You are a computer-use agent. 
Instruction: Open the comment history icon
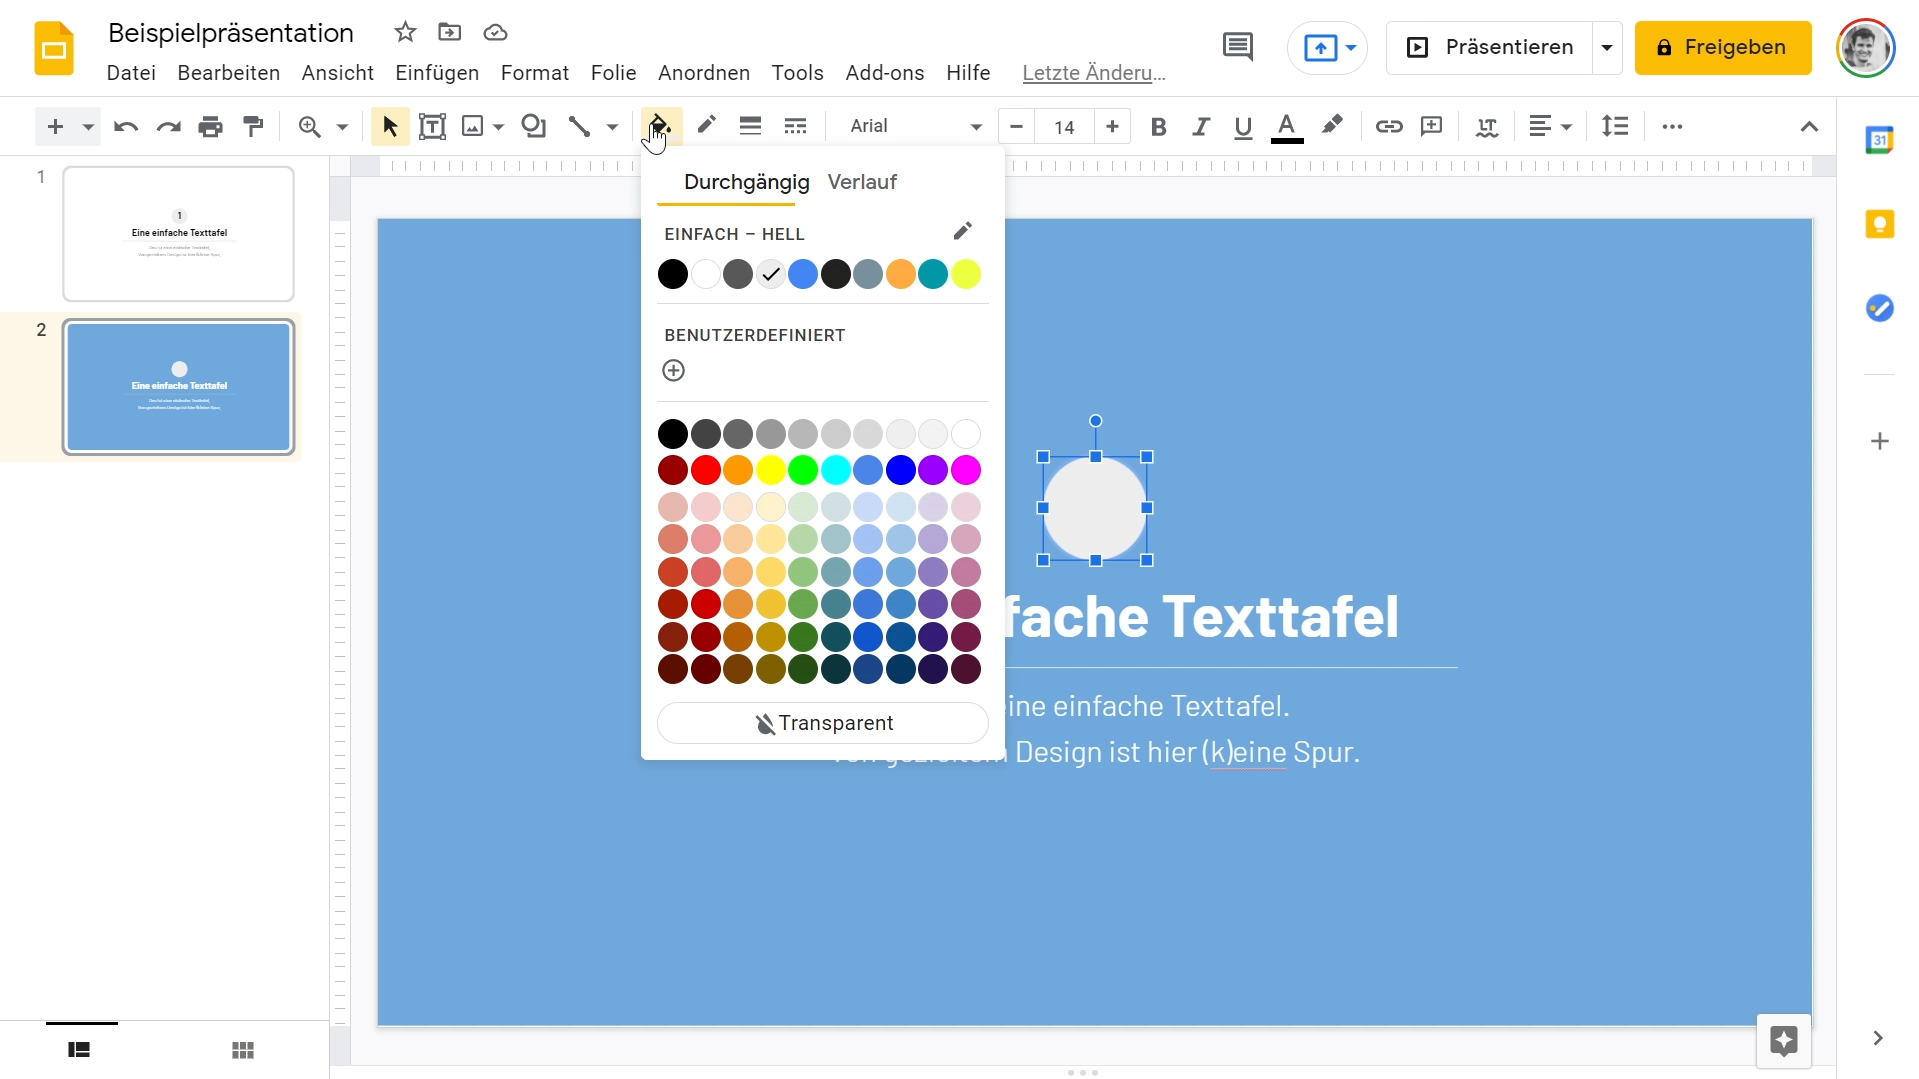1237,47
